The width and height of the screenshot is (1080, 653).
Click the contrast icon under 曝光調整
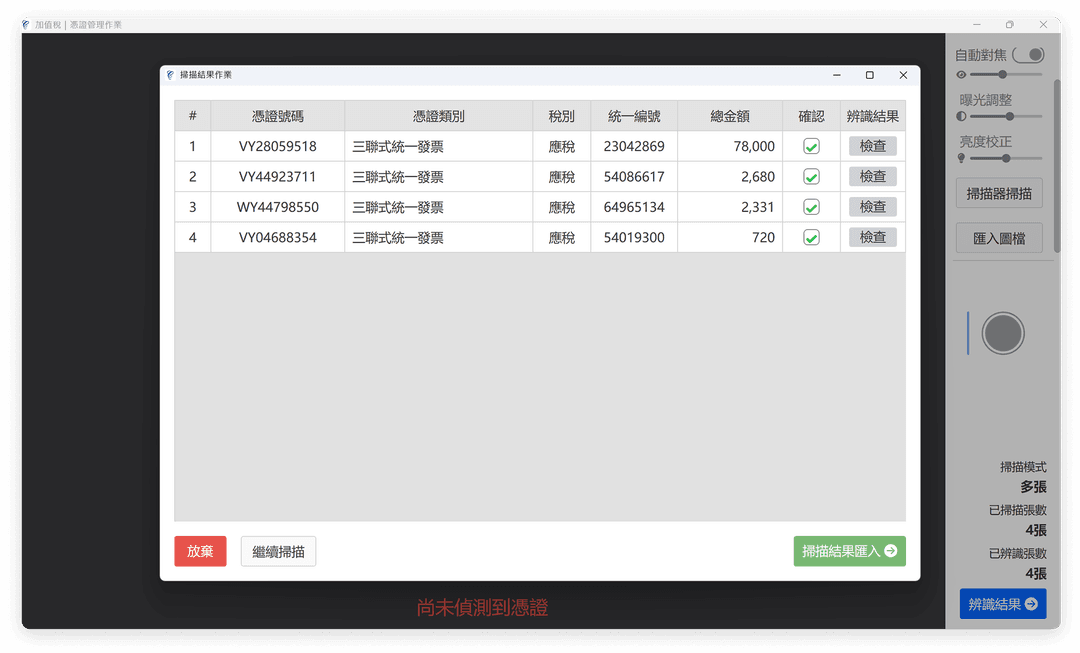tap(961, 116)
